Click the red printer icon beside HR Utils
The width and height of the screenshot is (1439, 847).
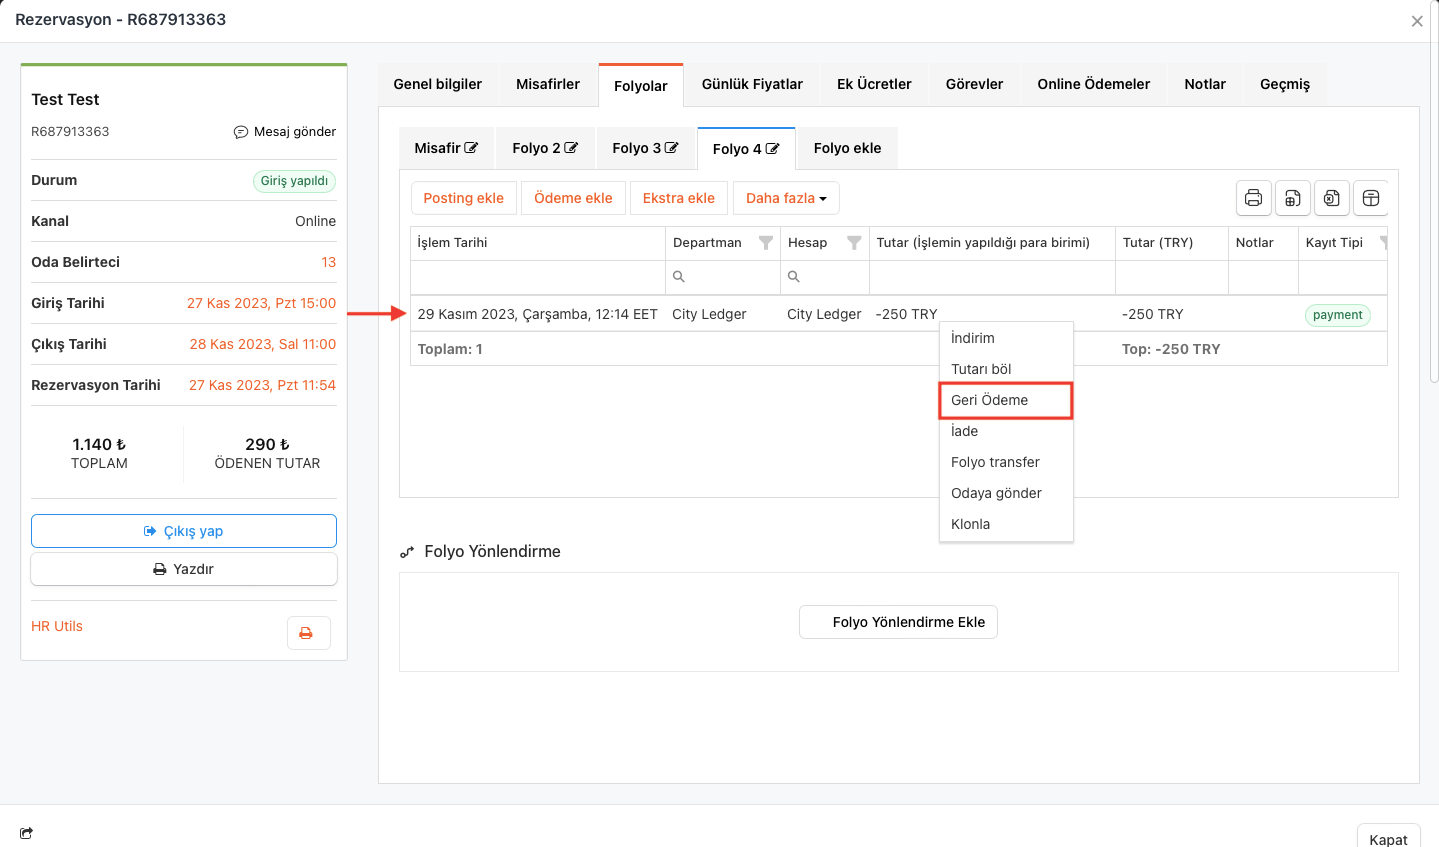[x=308, y=633]
